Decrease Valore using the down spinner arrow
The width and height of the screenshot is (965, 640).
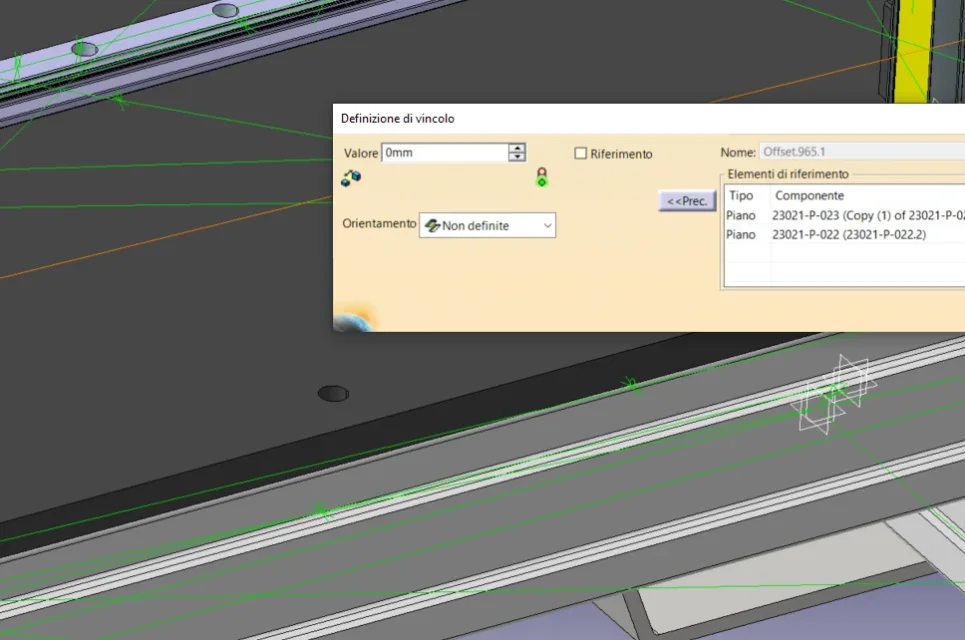(x=517, y=157)
